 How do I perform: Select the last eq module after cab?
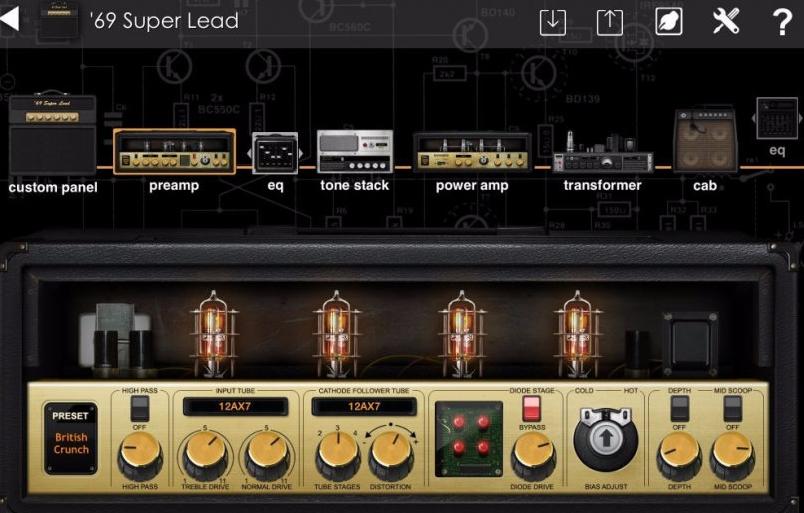(777, 119)
